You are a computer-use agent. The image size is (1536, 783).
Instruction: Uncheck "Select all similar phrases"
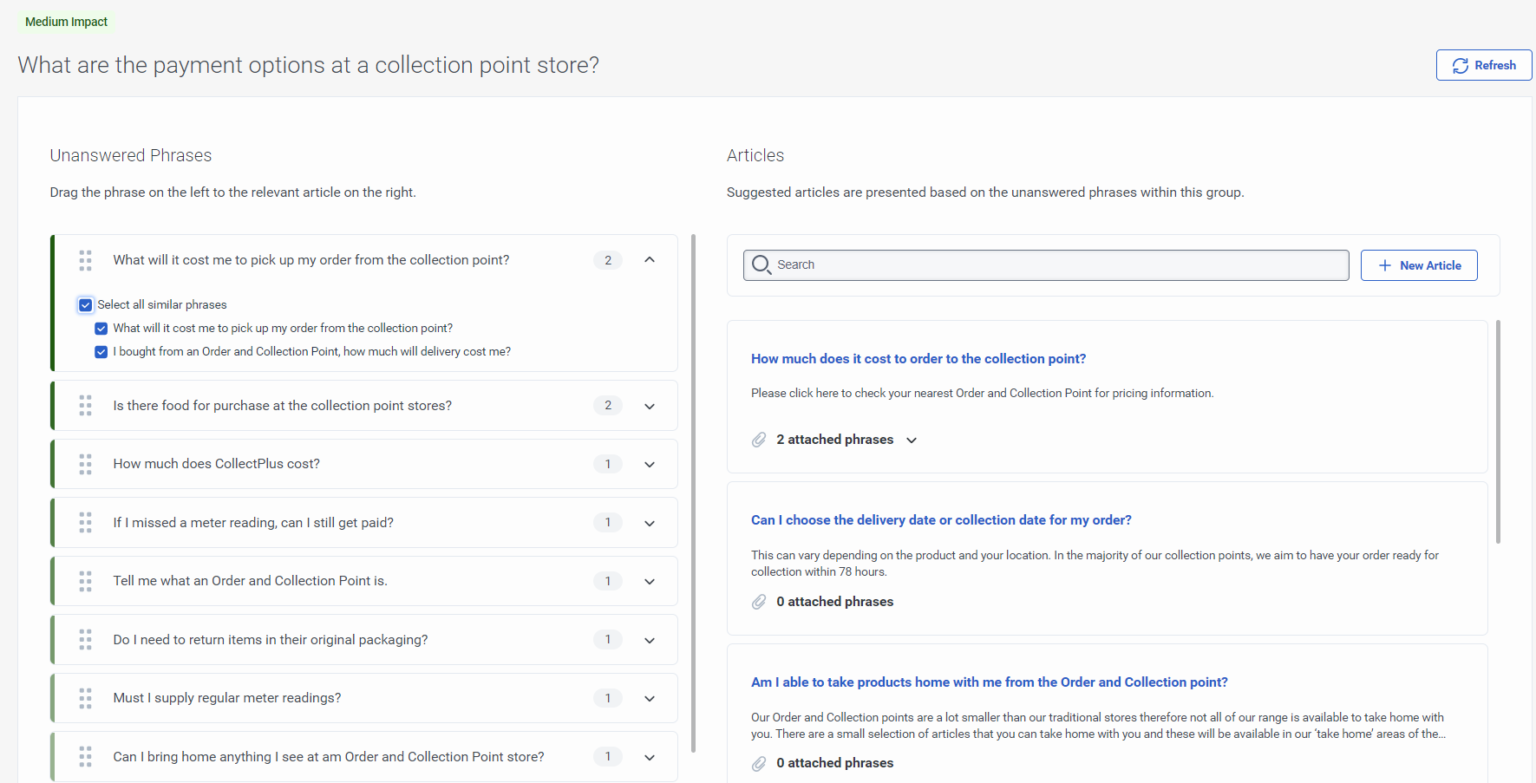pyautogui.click(x=85, y=304)
